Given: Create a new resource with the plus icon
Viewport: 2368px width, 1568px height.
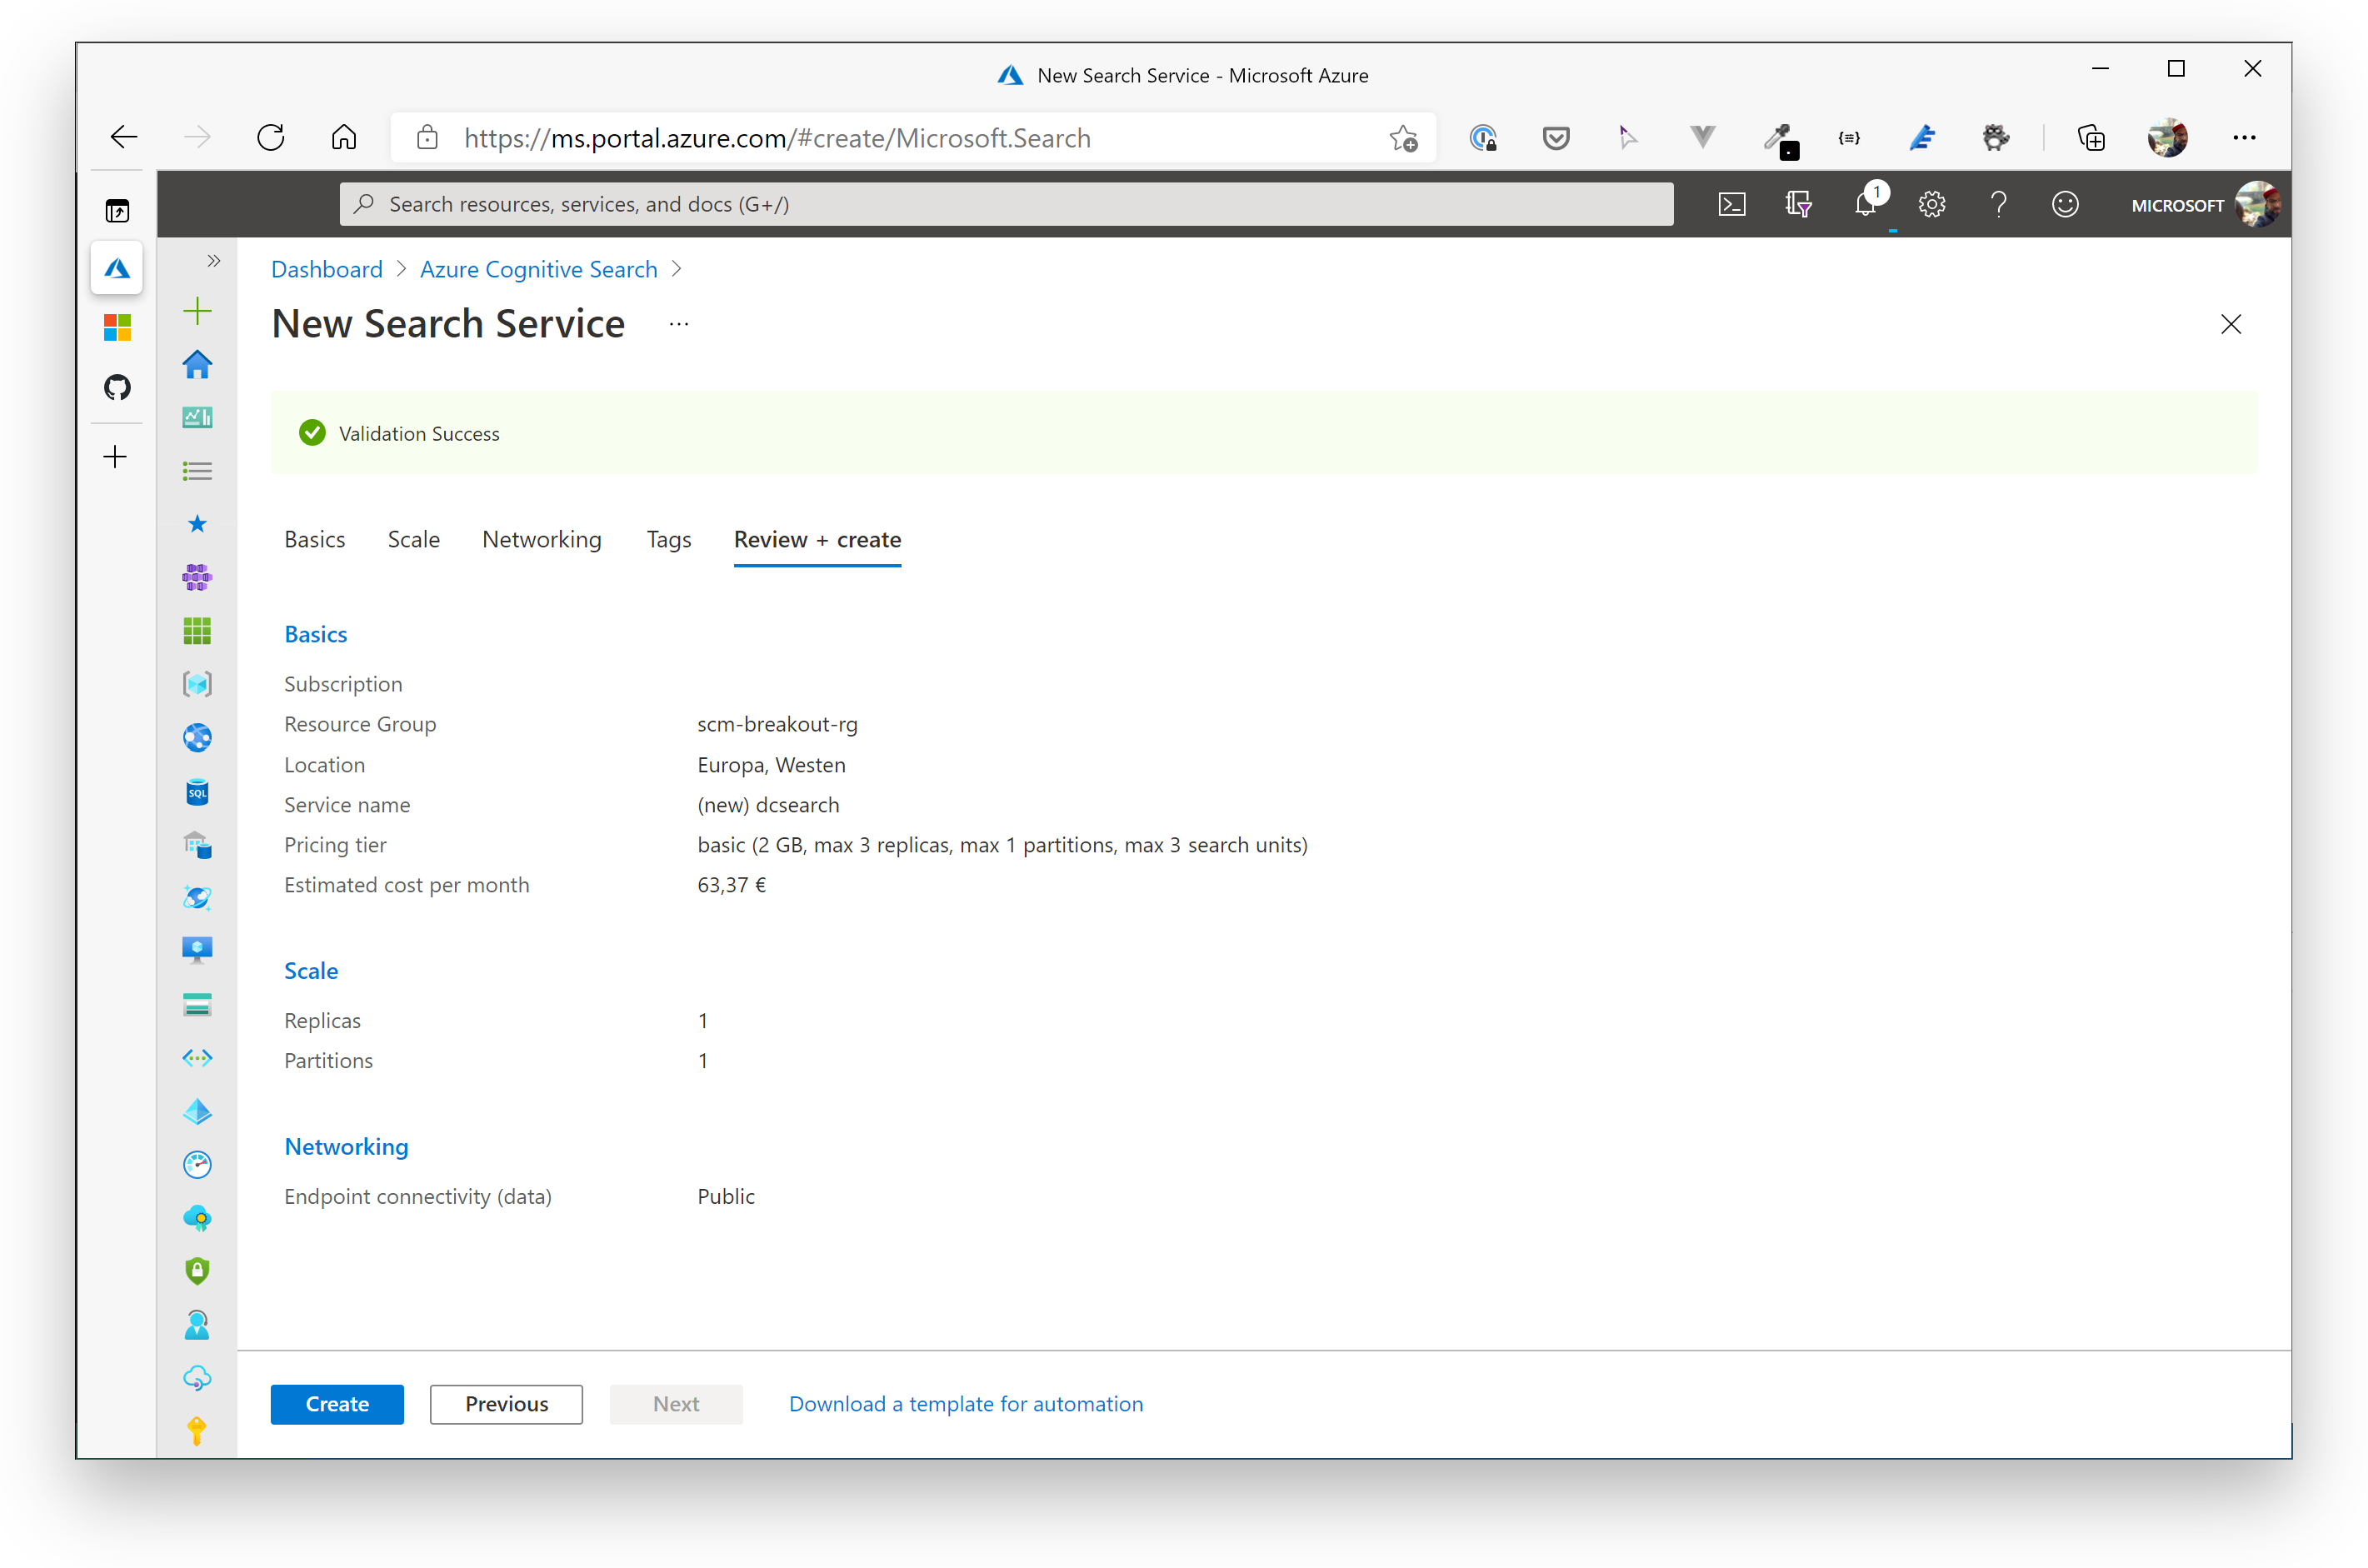Looking at the screenshot, I should (197, 311).
